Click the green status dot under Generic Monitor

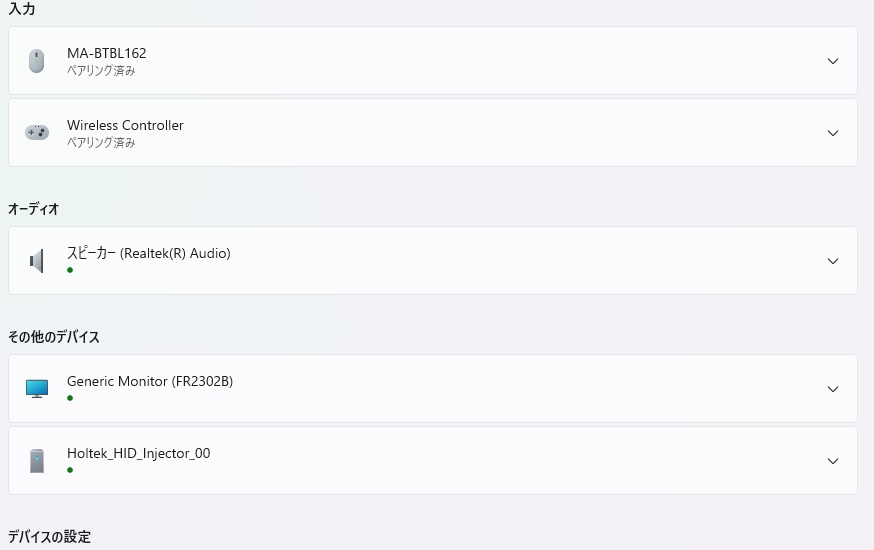coord(70,398)
